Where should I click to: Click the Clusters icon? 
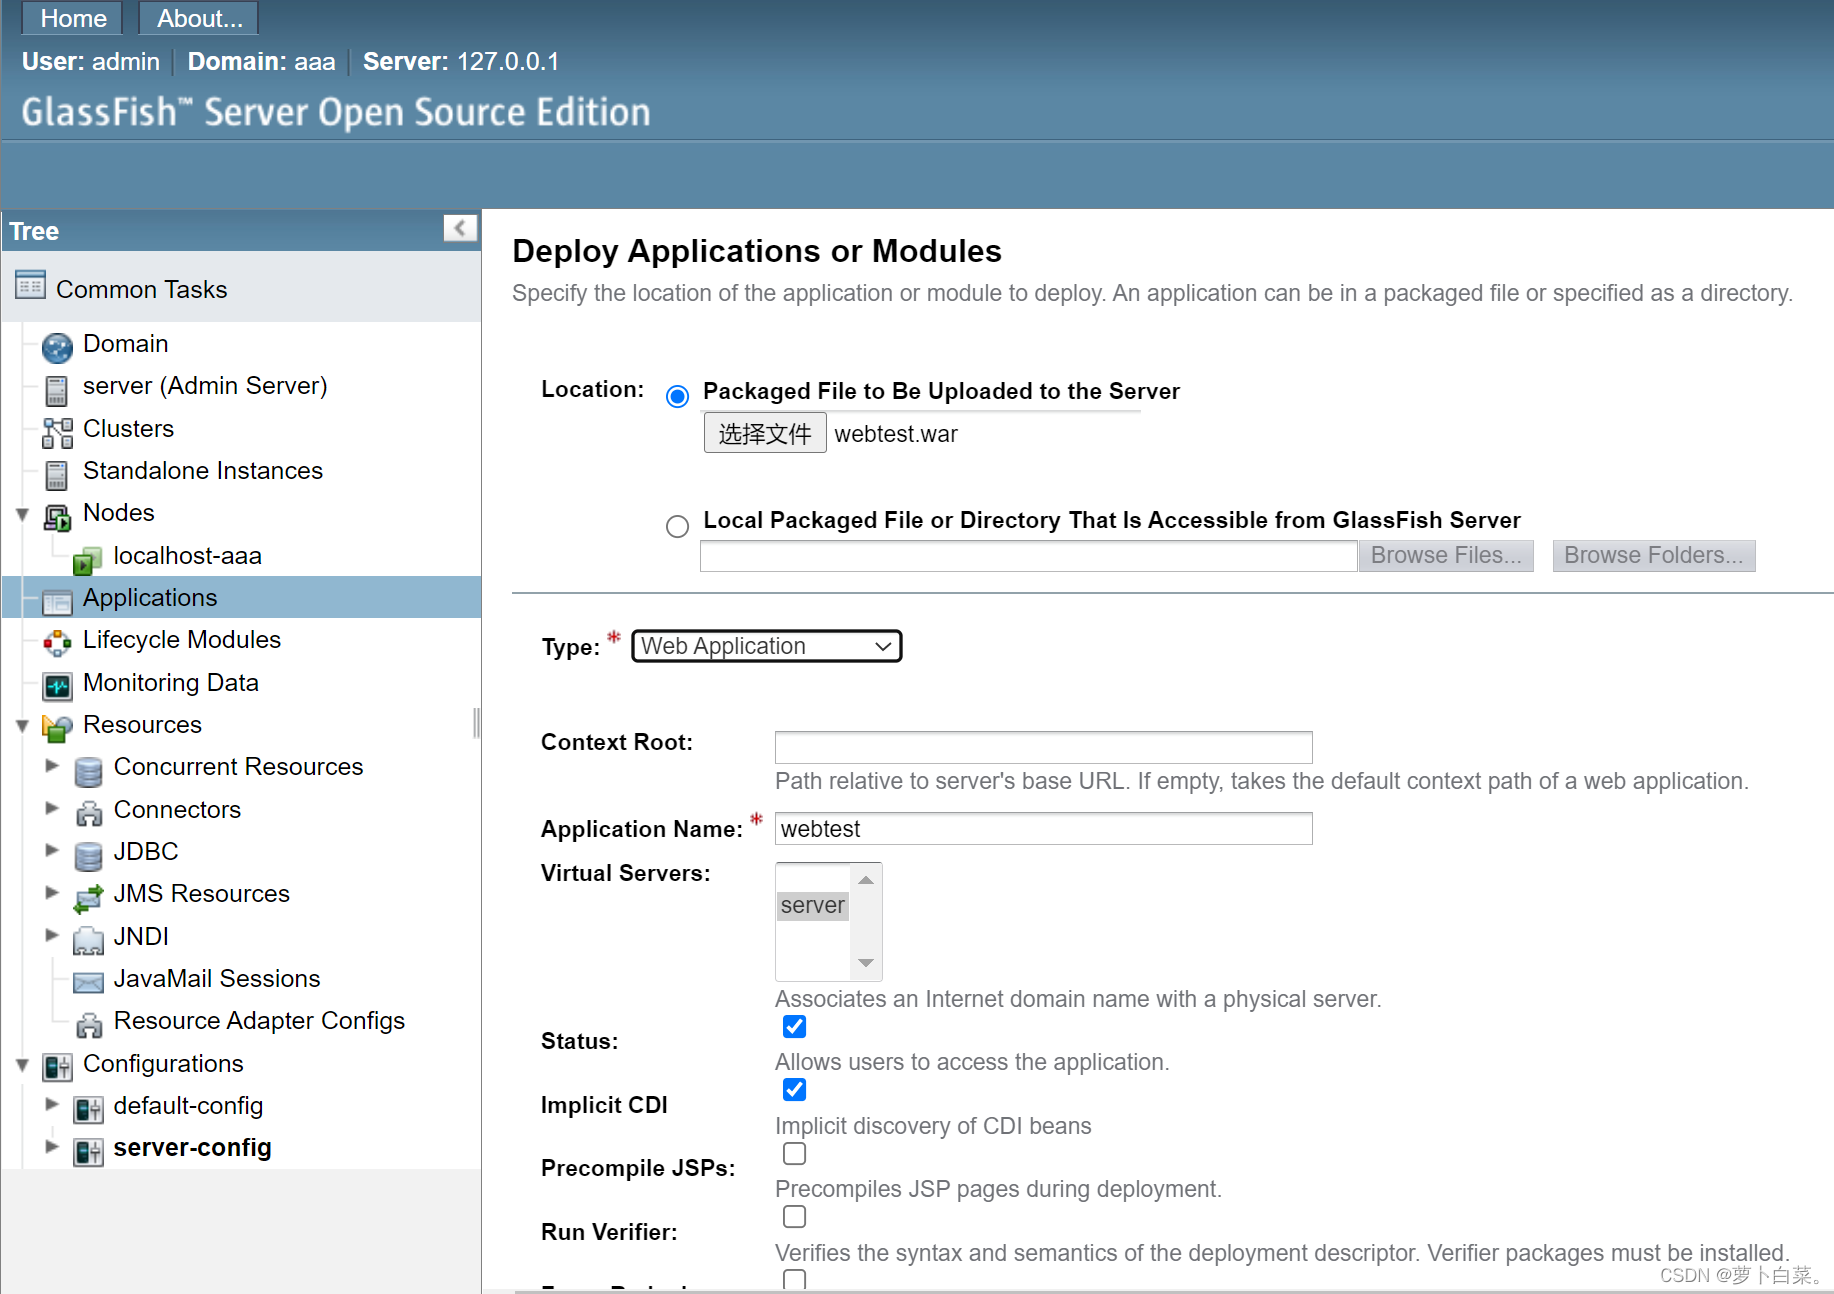tap(57, 432)
